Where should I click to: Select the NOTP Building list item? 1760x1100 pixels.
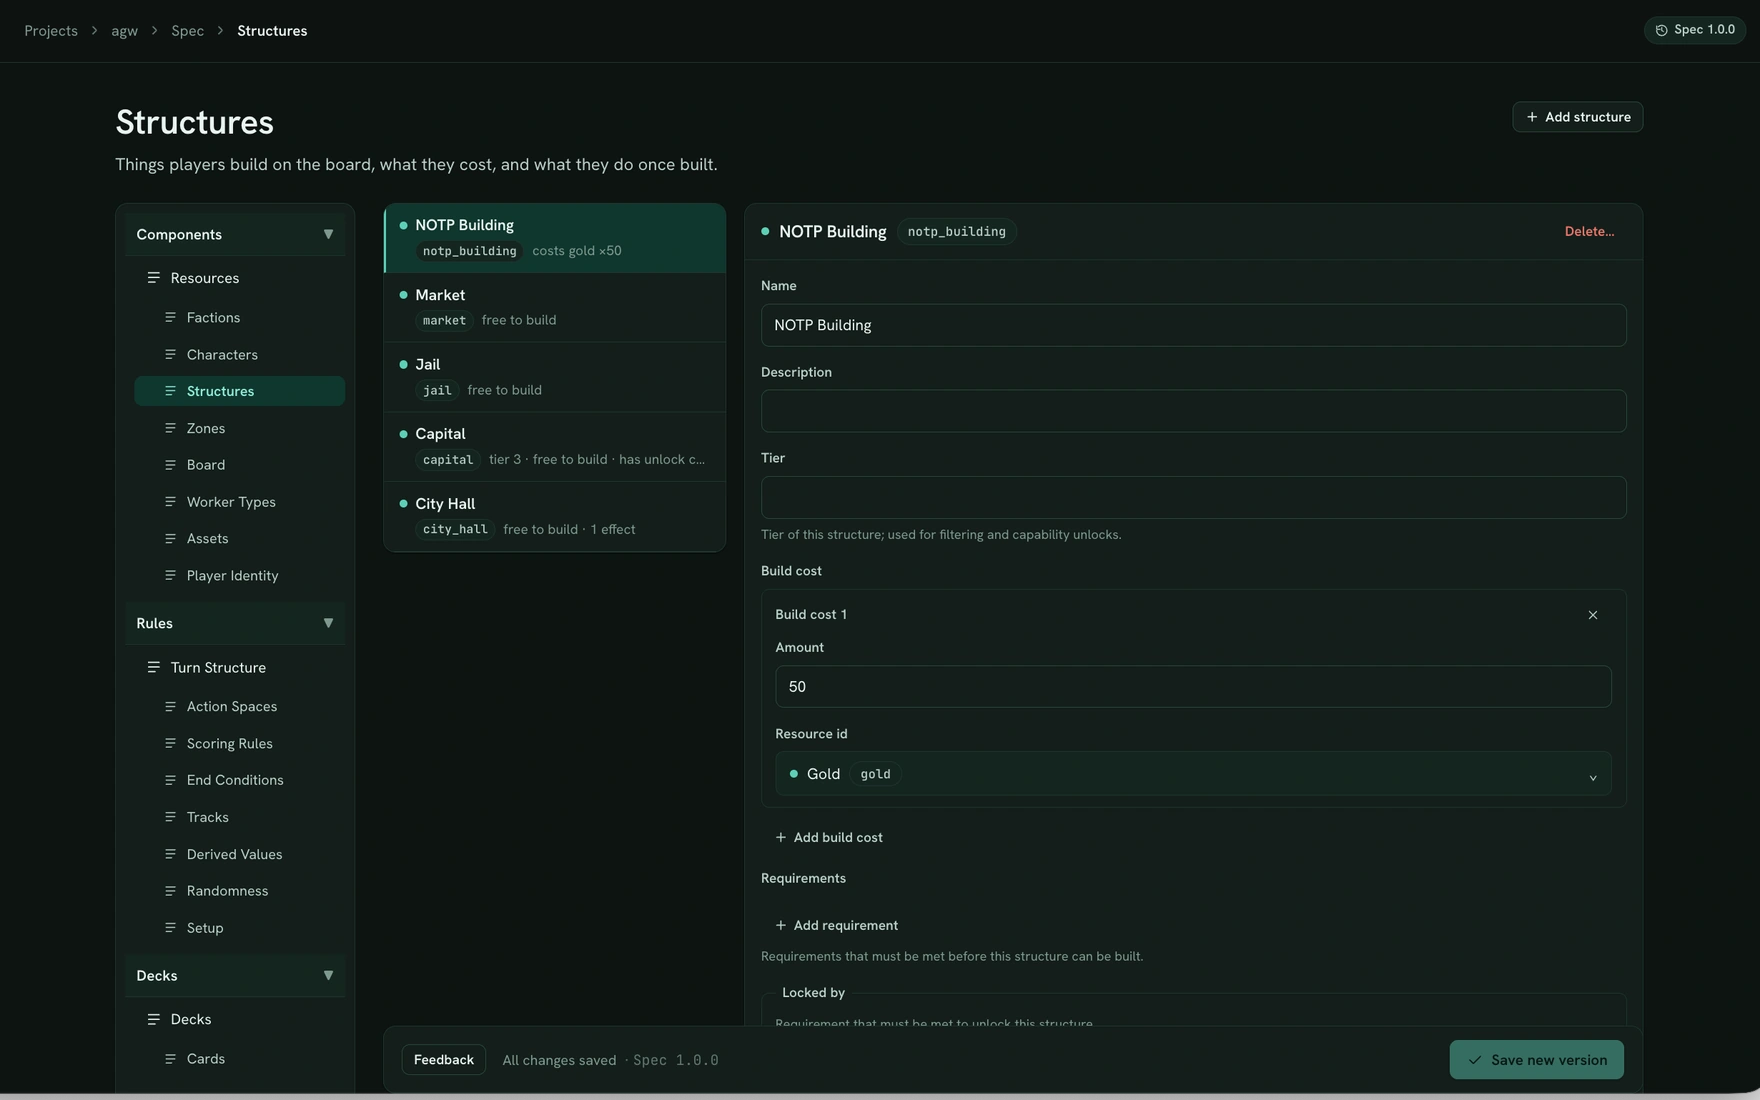pos(555,238)
